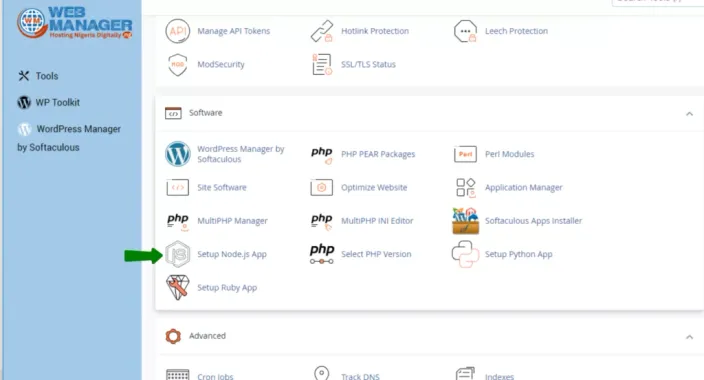704x380 pixels.
Task: Click the Advanced section title text
Action: point(207,336)
